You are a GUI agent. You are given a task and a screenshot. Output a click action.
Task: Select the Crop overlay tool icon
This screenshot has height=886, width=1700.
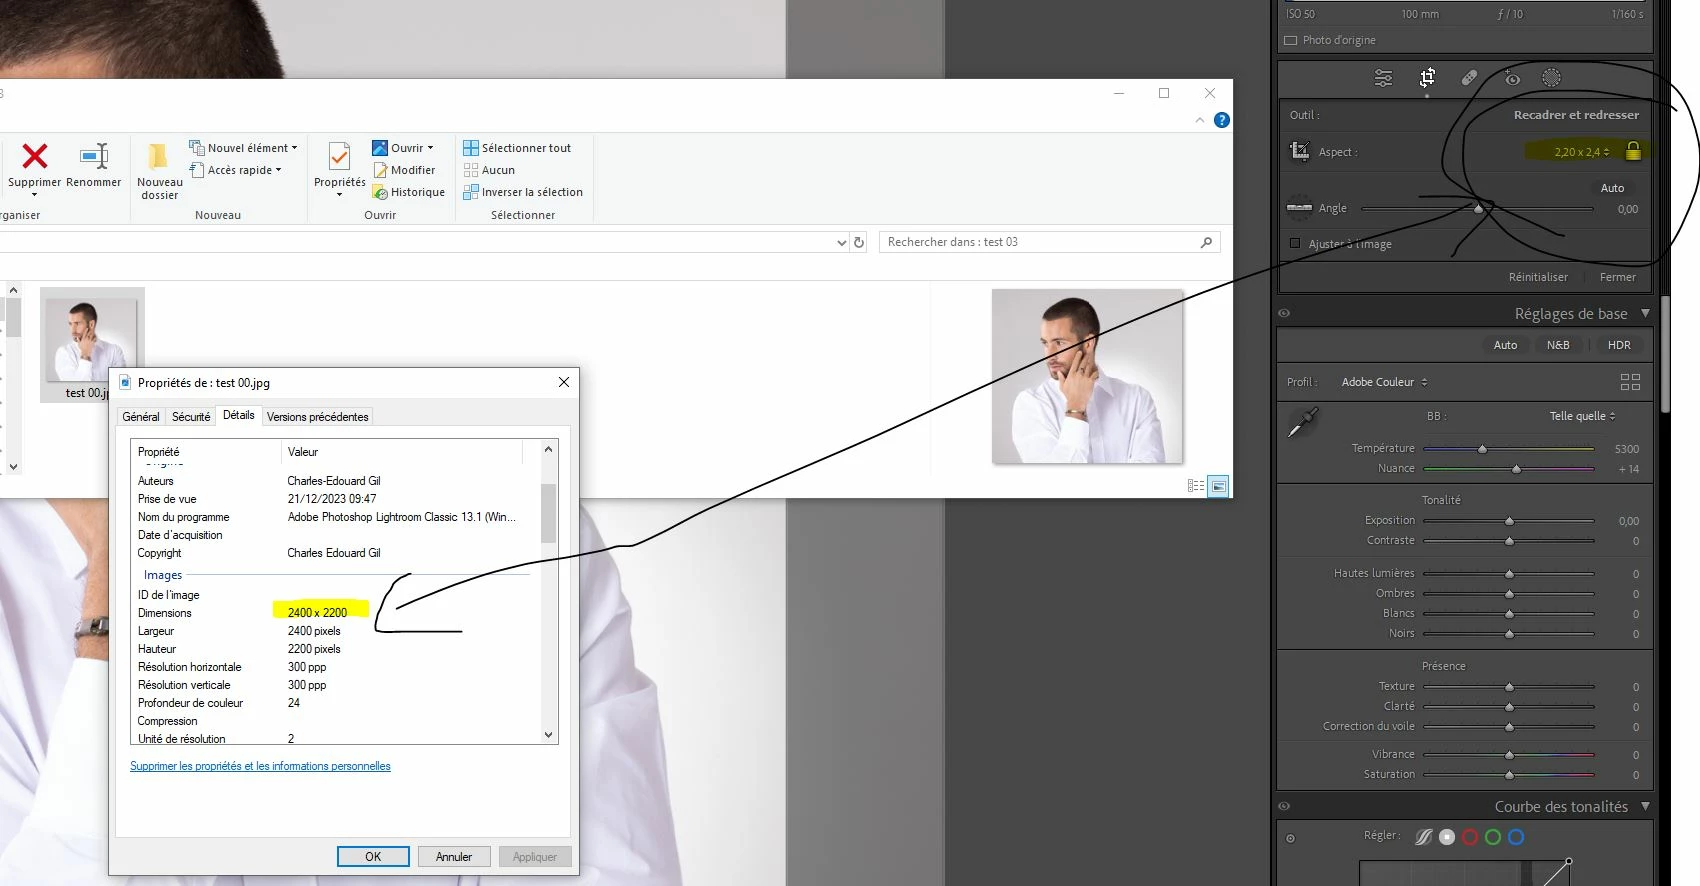1427,78
